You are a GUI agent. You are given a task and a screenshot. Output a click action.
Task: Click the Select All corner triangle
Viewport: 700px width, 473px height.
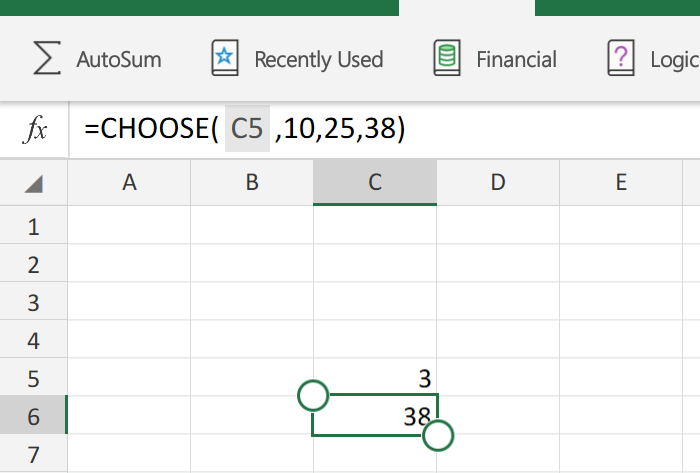click(x=33, y=184)
